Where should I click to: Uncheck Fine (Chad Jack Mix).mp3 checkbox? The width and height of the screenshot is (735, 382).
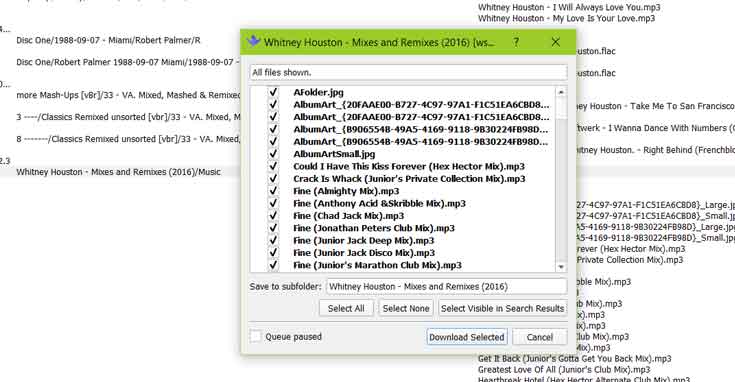tap(273, 216)
